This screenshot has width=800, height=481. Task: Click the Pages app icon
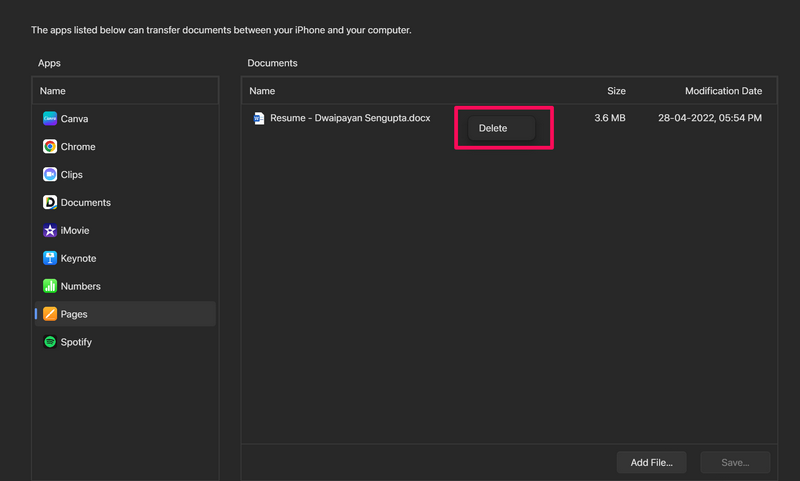pyautogui.click(x=50, y=314)
